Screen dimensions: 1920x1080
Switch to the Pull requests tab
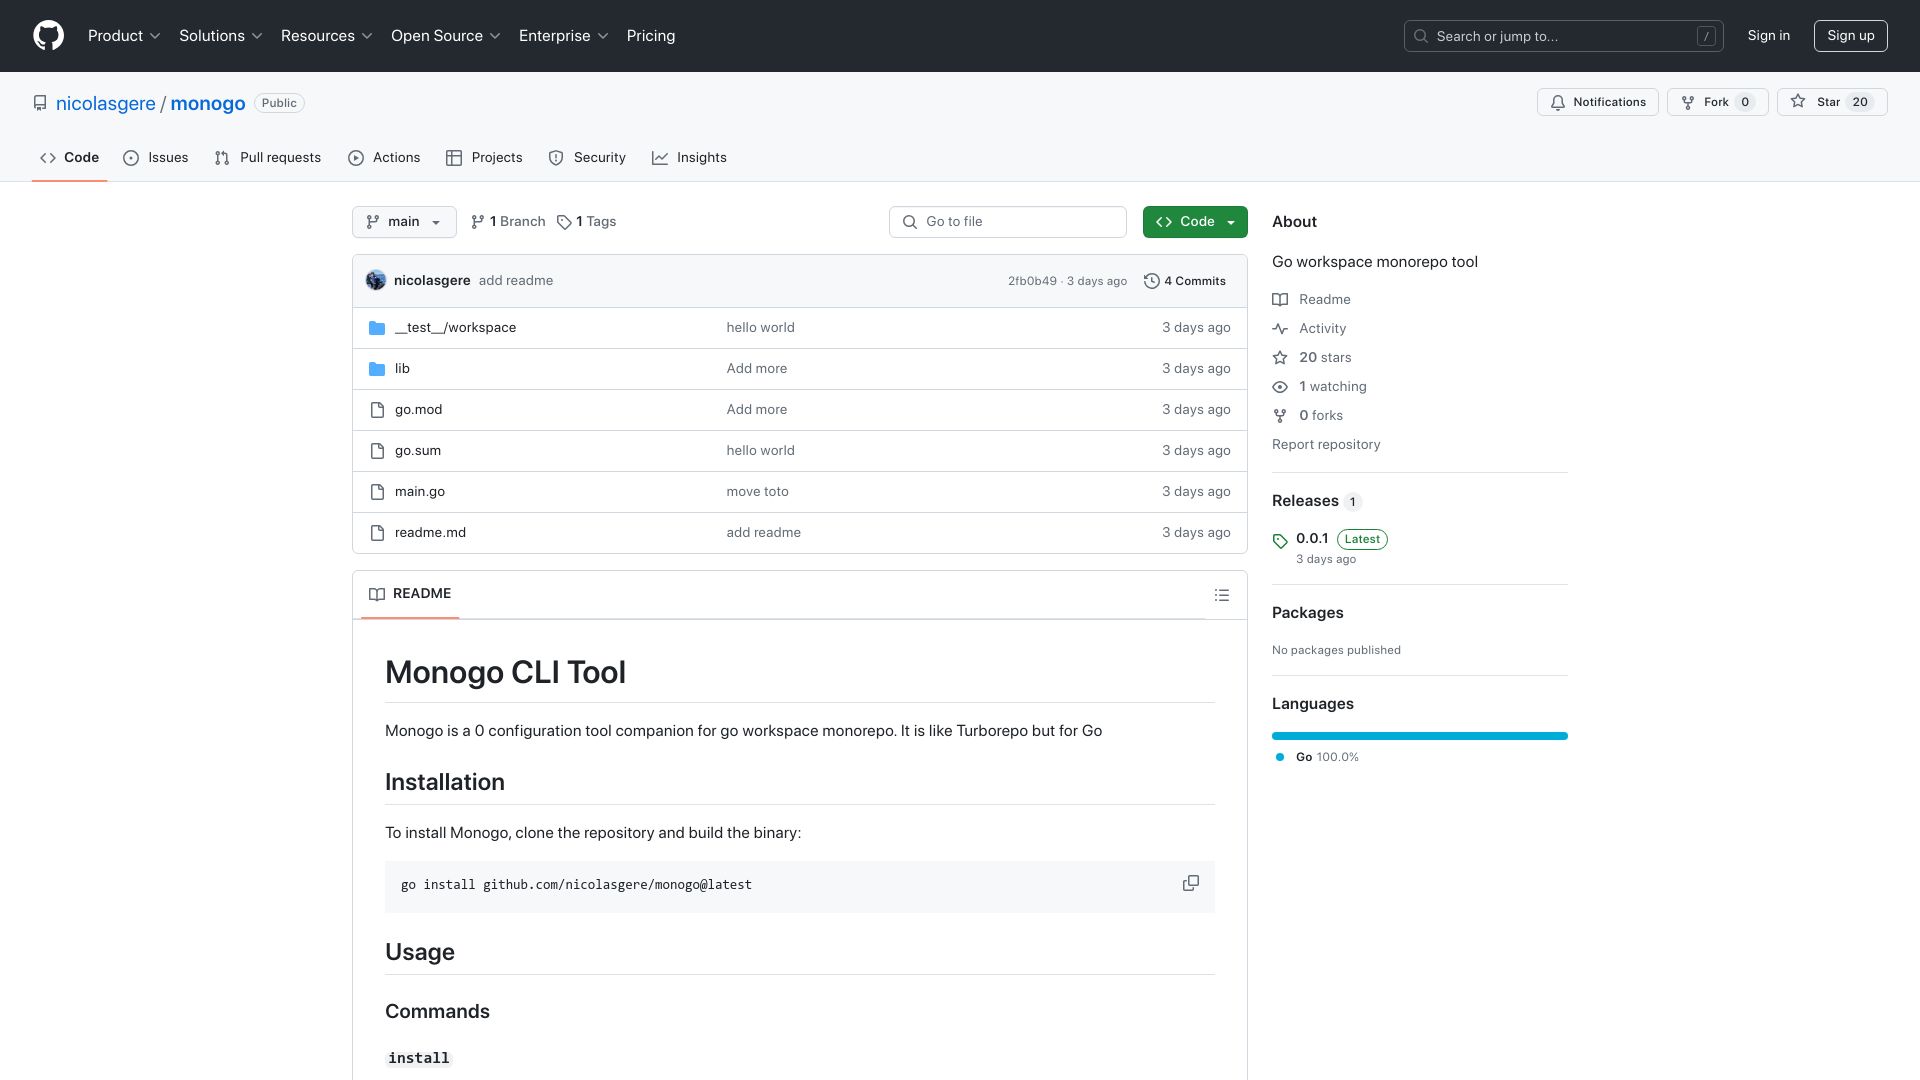pyautogui.click(x=267, y=158)
